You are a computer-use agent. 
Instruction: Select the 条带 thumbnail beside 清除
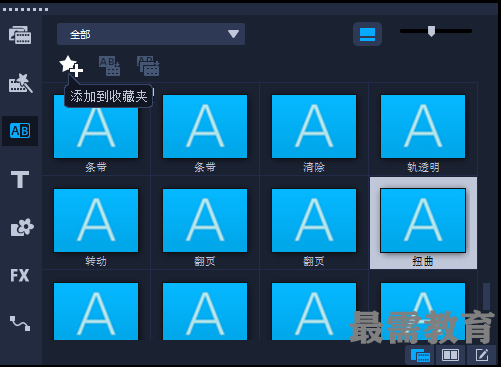205,126
